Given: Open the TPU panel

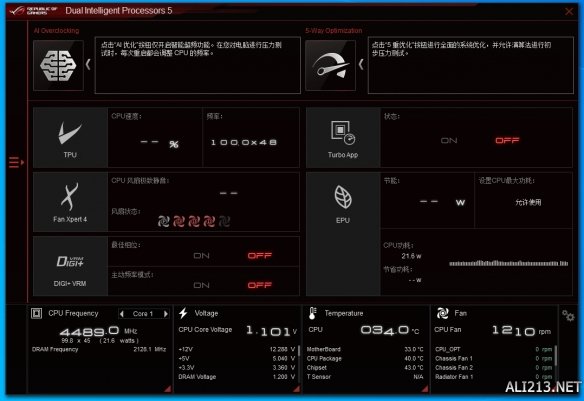Looking at the screenshot, I should click(x=70, y=138).
